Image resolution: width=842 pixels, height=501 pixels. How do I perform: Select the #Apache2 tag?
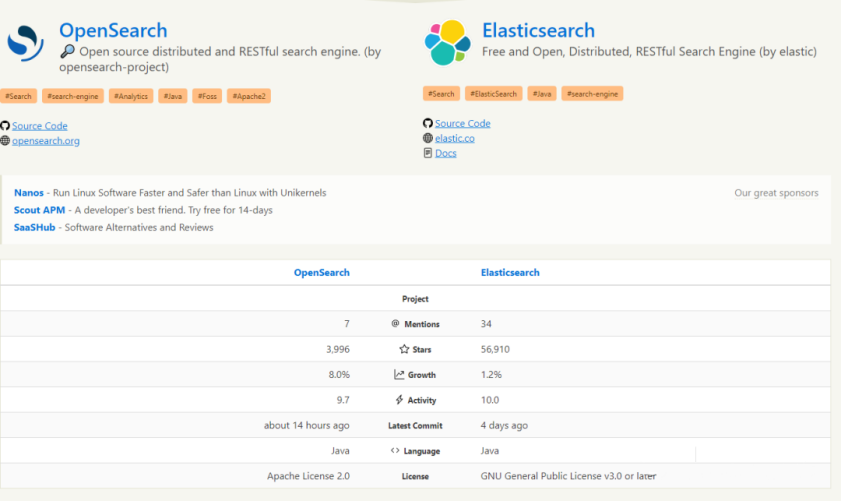[x=249, y=96]
